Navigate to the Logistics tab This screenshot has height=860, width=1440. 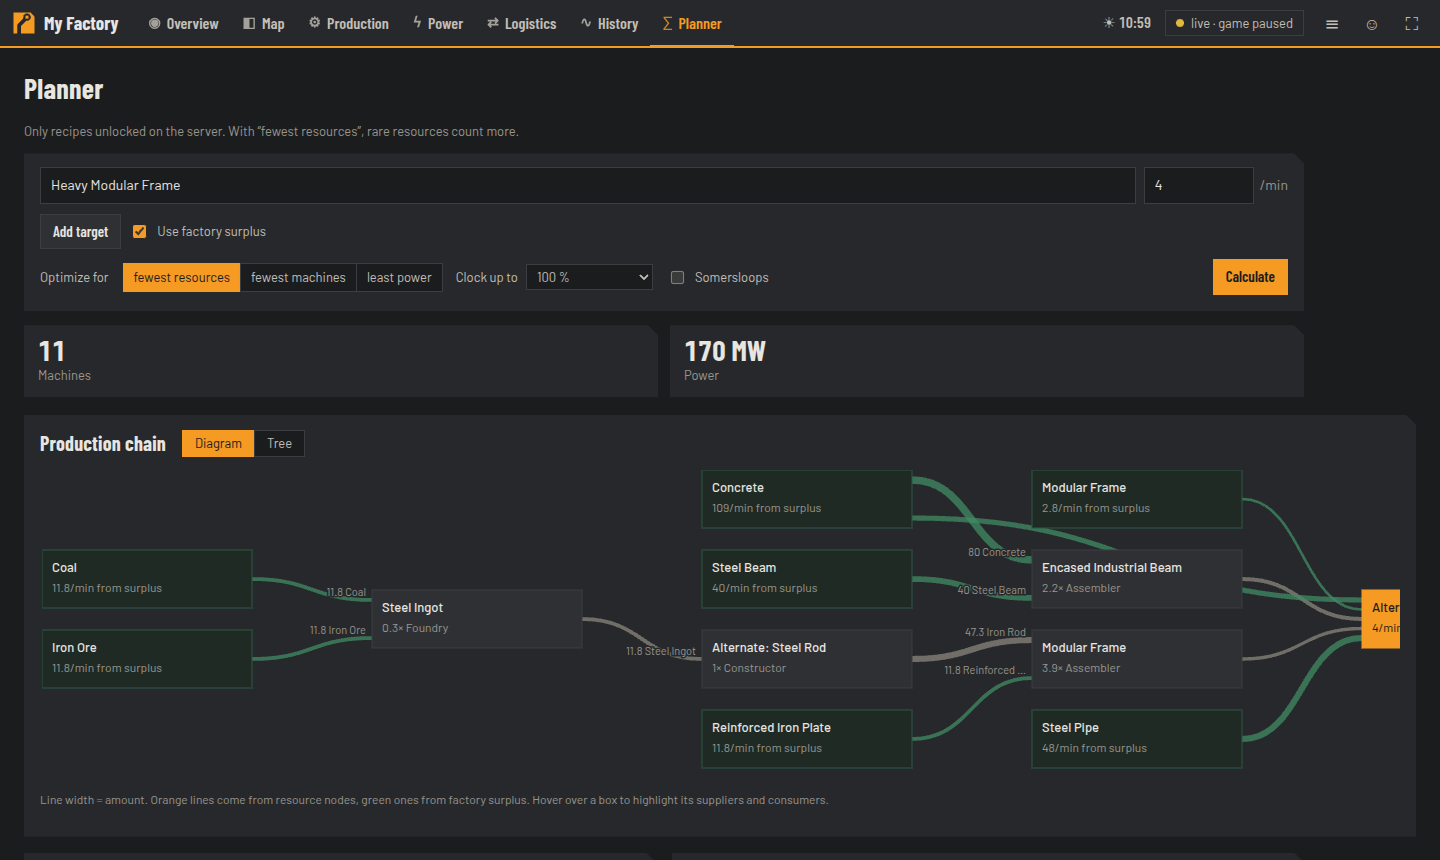[x=522, y=24]
